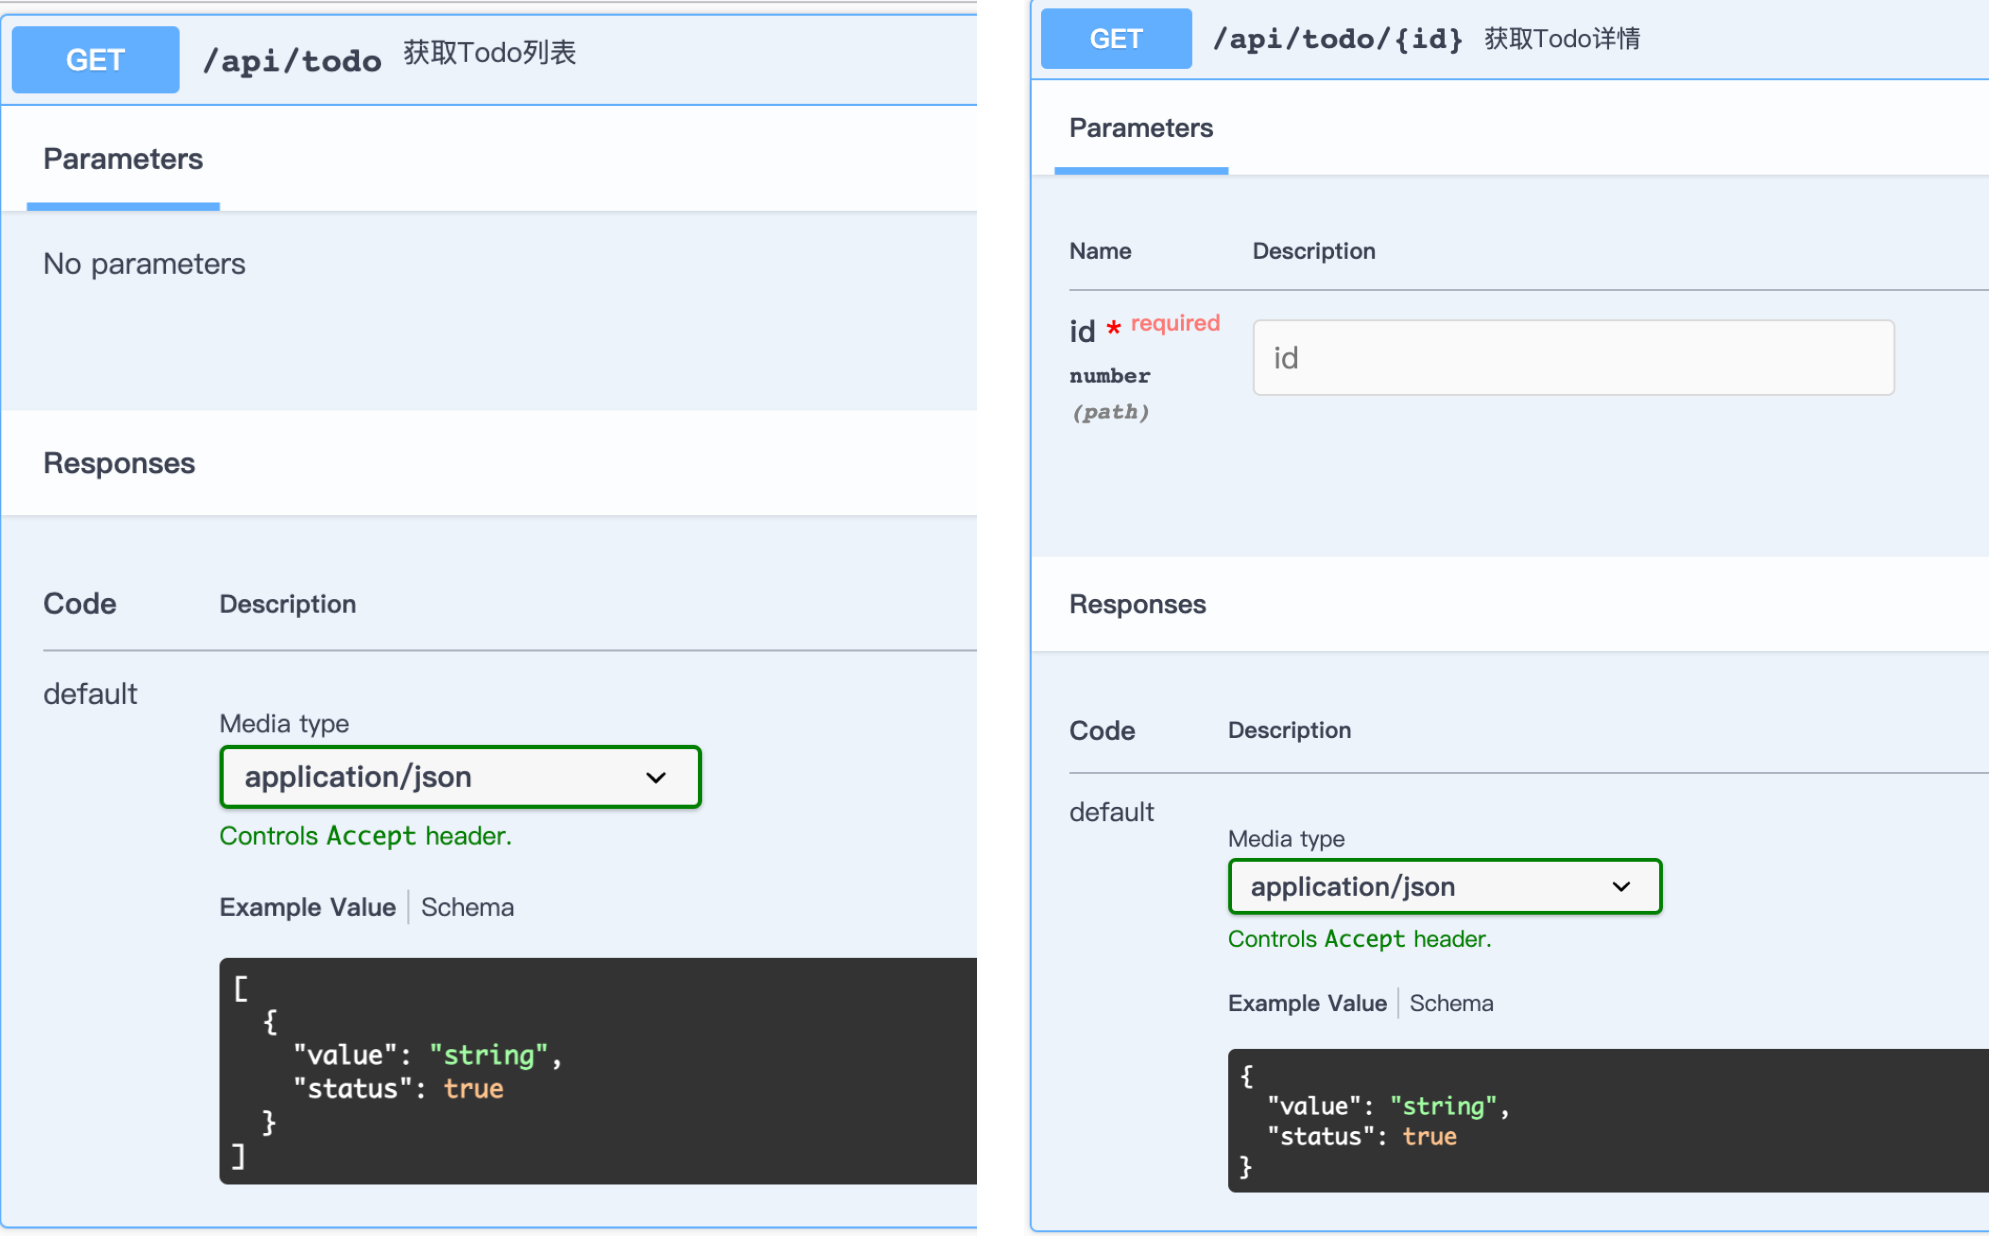Focus the id path parameter input
The height and width of the screenshot is (1245, 1989).
point(1573,358)
